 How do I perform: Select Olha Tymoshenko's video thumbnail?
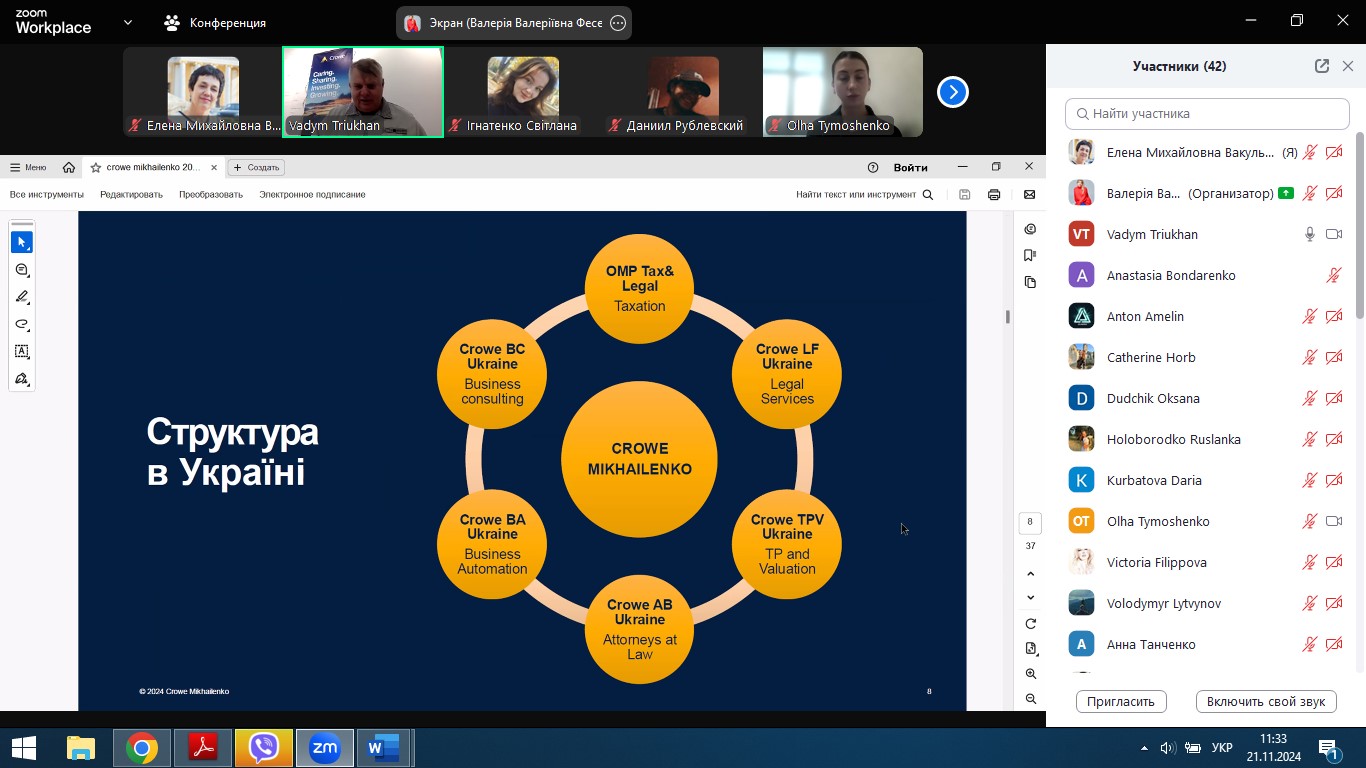point(843,92)
